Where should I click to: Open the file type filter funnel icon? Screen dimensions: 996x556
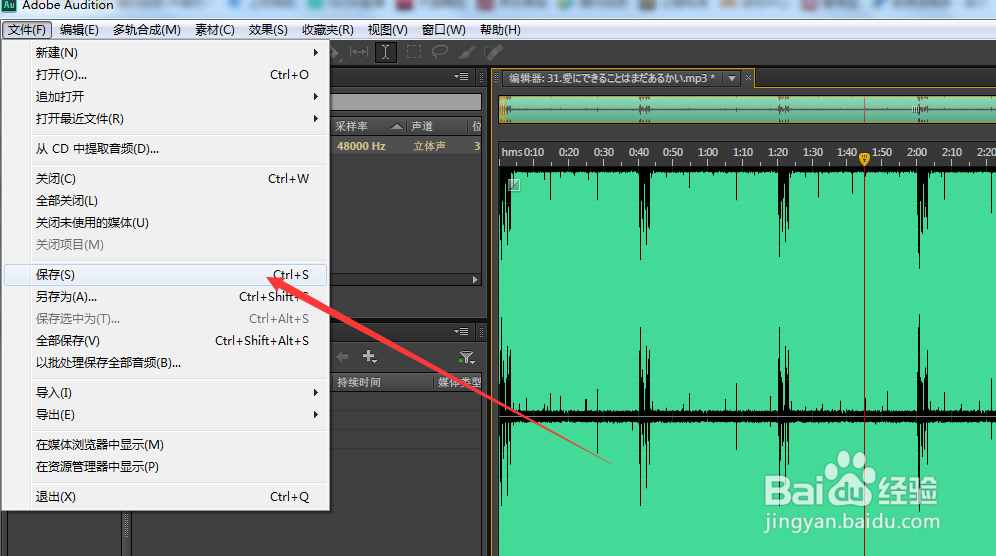(x=467, y=358)
